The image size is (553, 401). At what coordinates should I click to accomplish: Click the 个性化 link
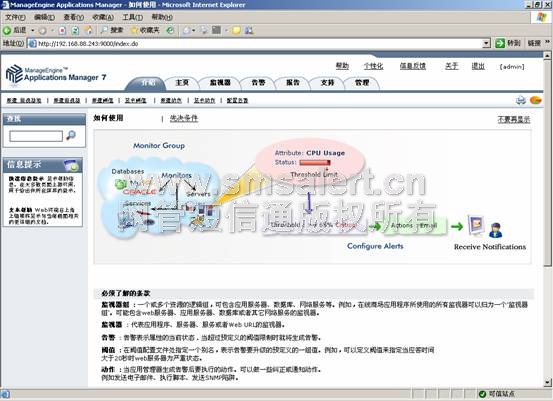373,66
